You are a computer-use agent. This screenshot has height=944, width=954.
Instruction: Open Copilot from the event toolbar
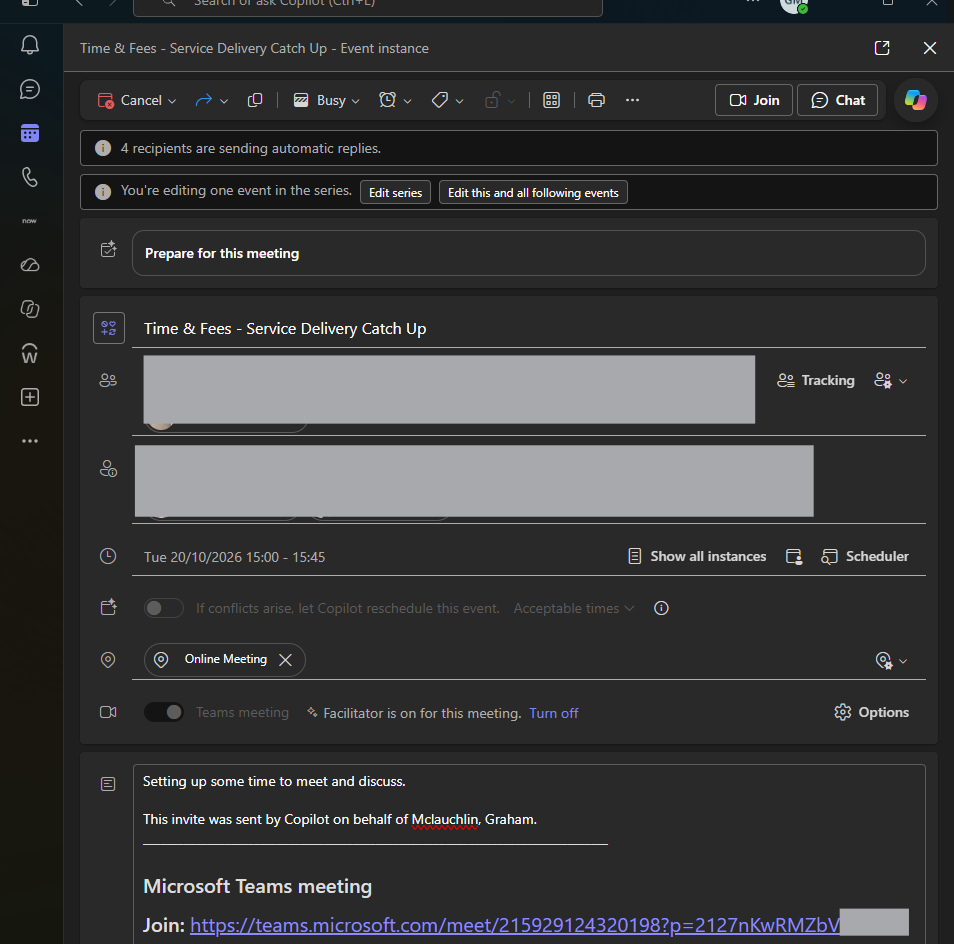pos(915,100)
